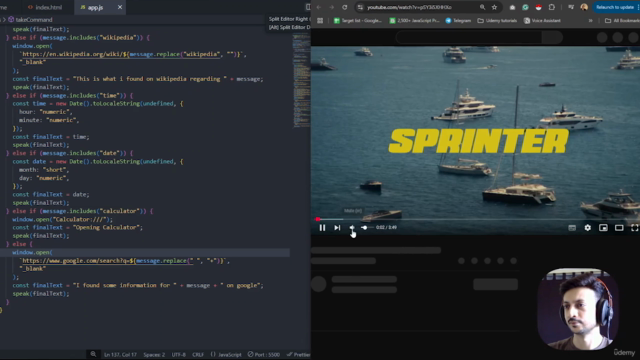The width and height of the screenshot is (640, 360).
Task: Toggle theater mode on the player
Action: click(619, 228)
